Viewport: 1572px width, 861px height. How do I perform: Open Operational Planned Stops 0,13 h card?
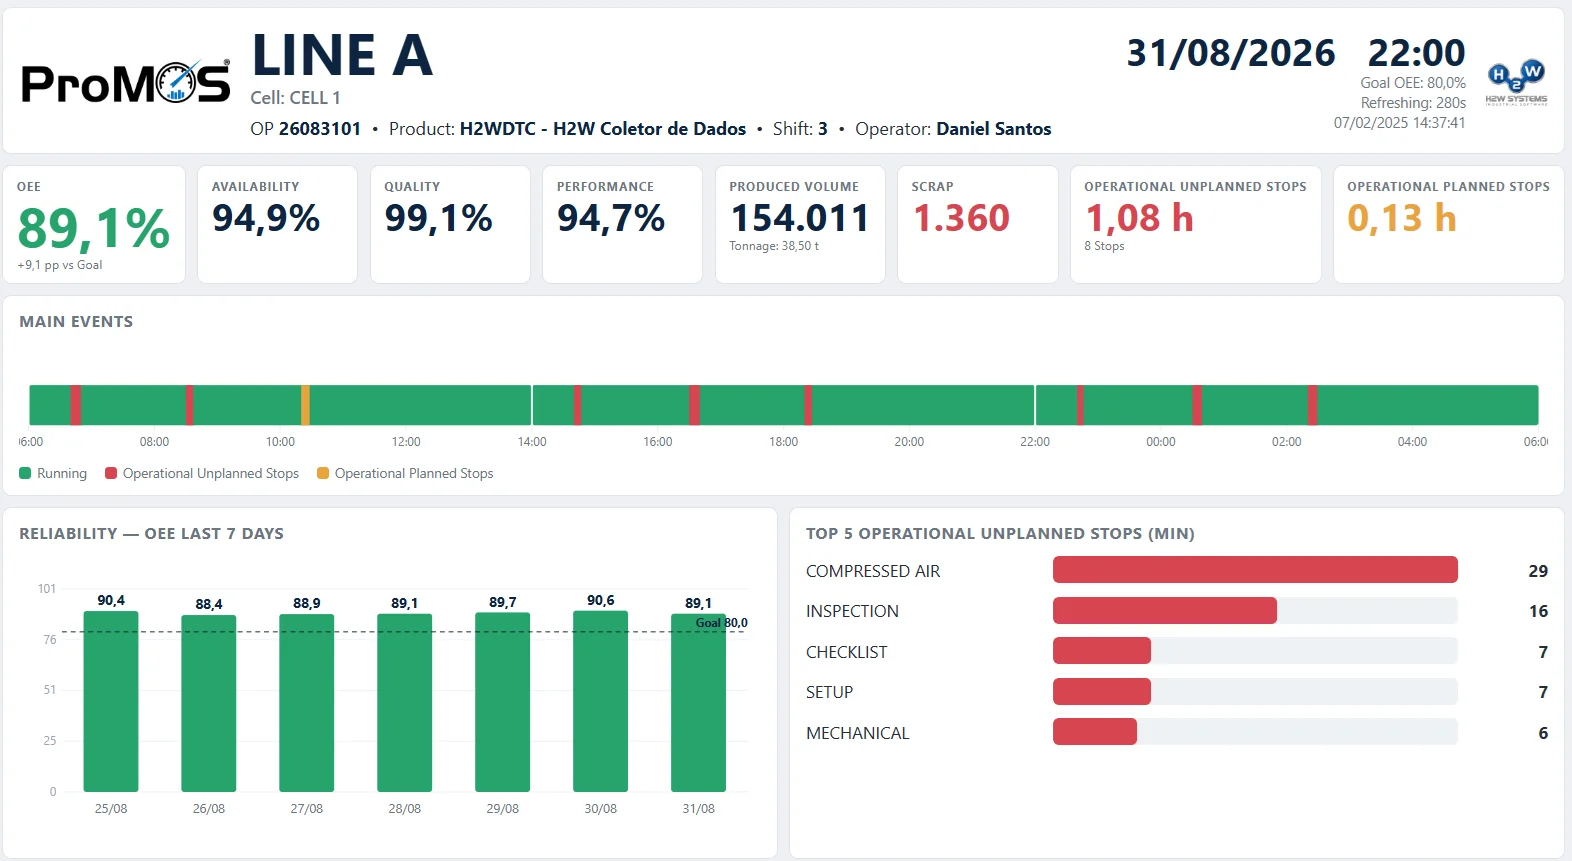coord(1449,225)
